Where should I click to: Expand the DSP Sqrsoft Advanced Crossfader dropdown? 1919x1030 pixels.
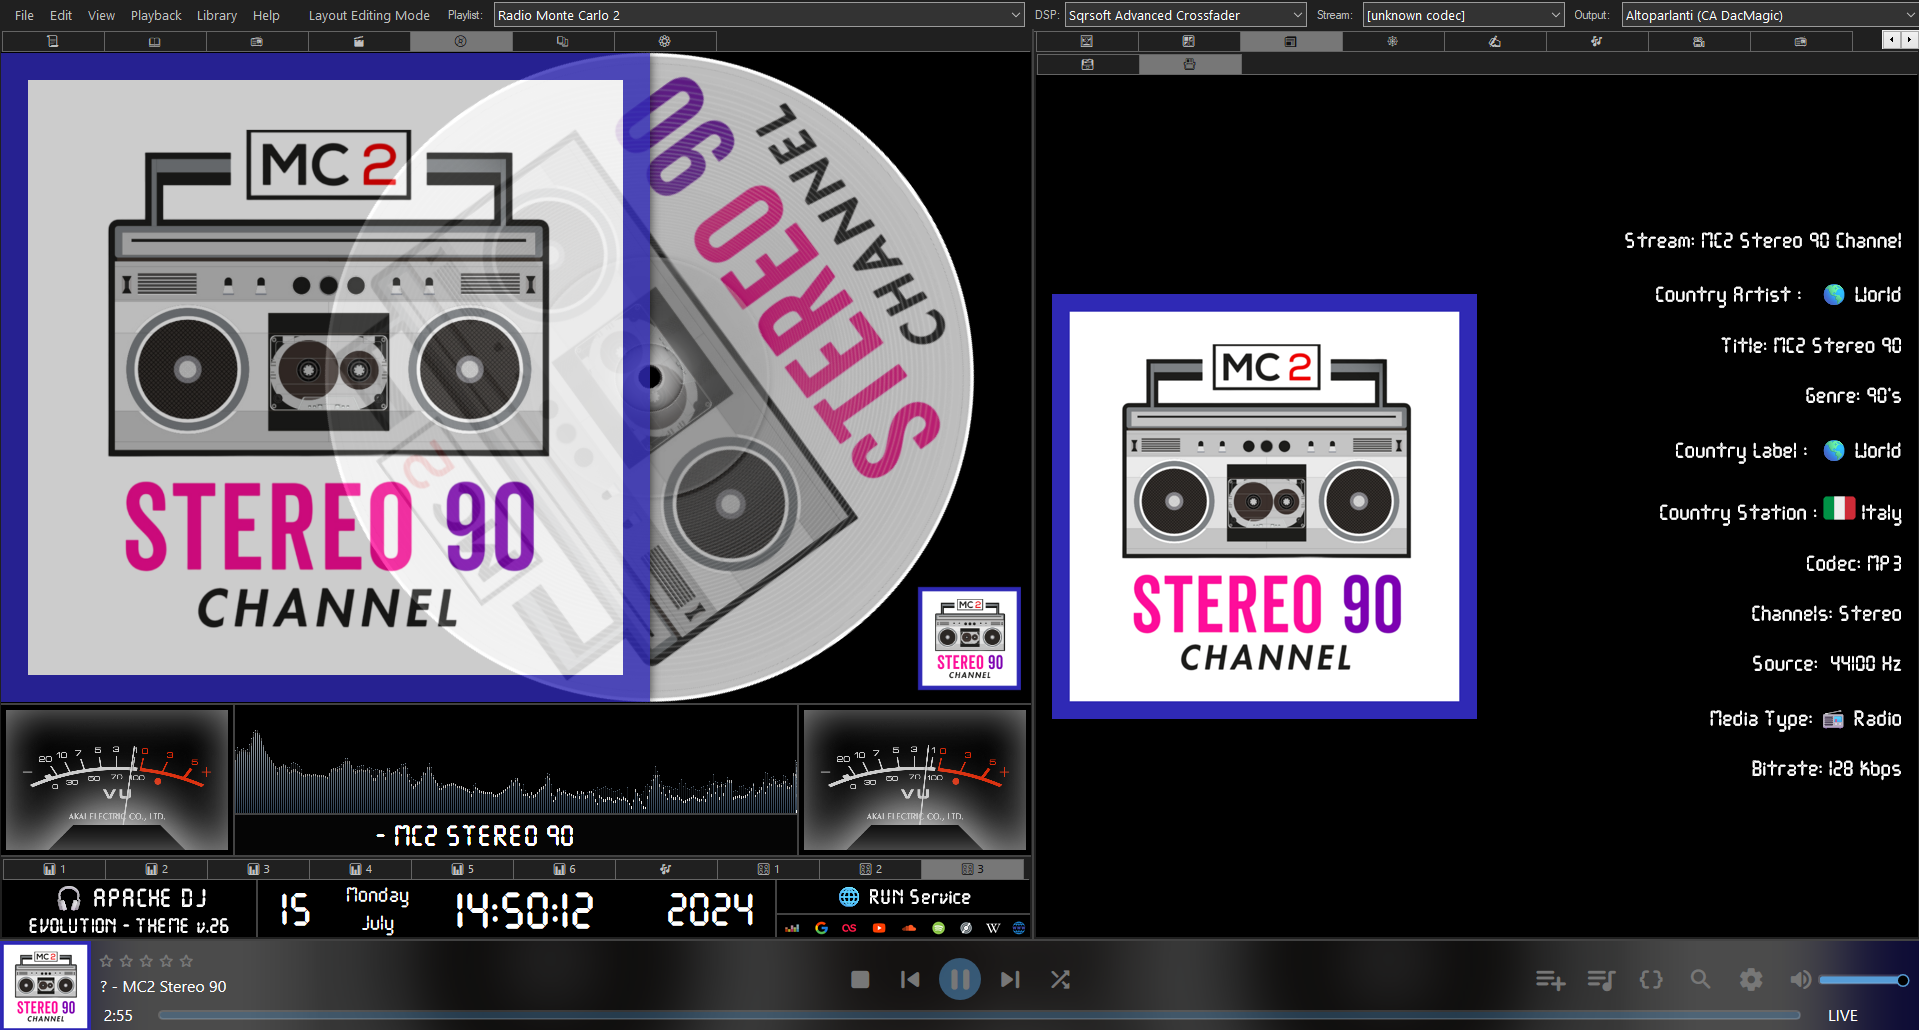[x=1186, y=15]
